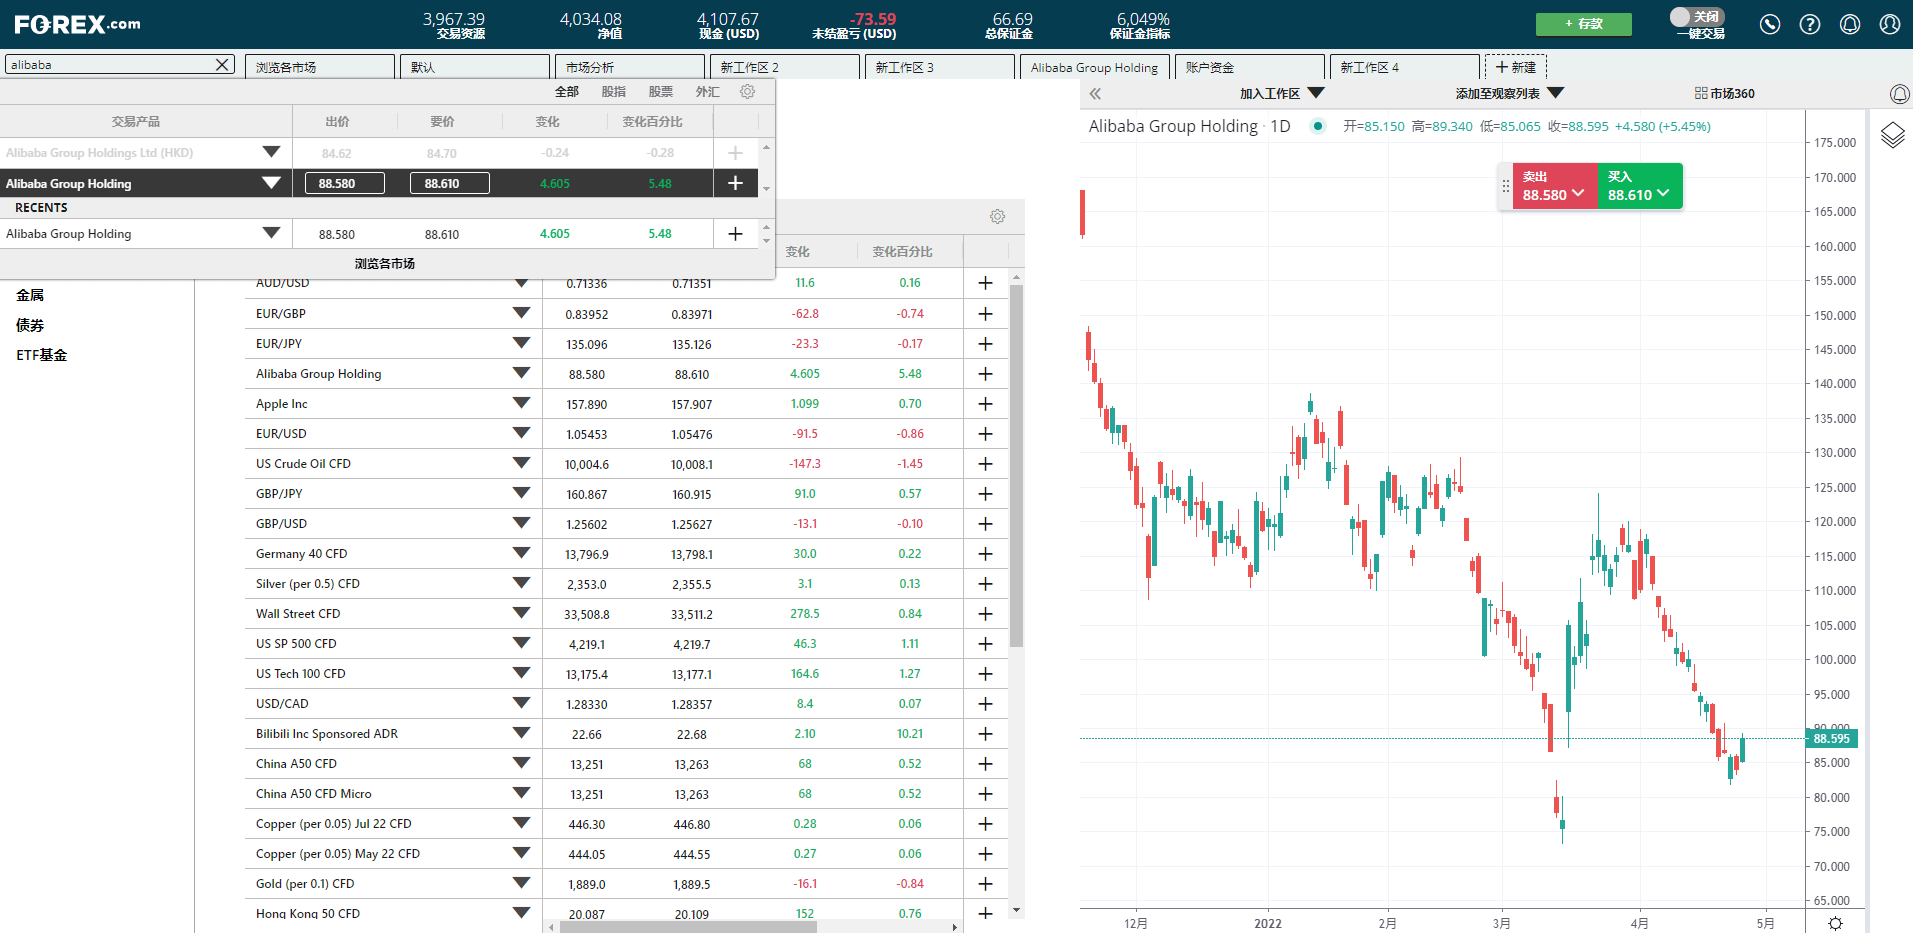Click plus icon for US Crude Oil CFD
The height and width of the screenshot is (933, 1913).
[985, 464]
